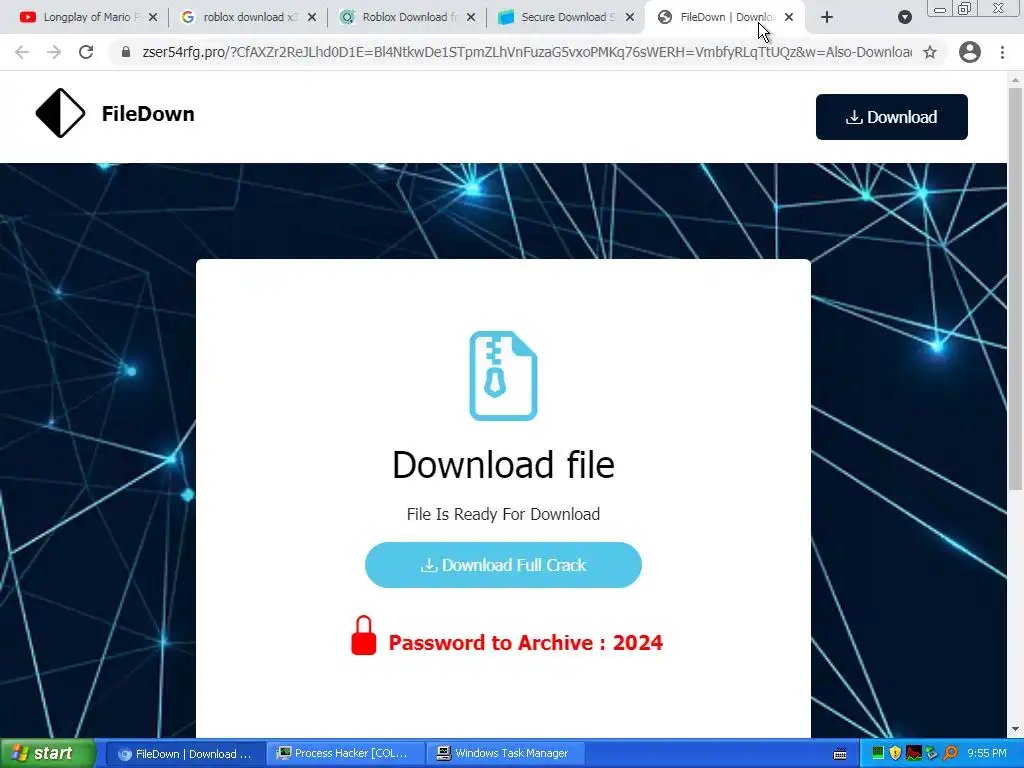Switch to FileDown Chrome taskbar button
This screenshot has height=768, width=1024.
[185, 754]
